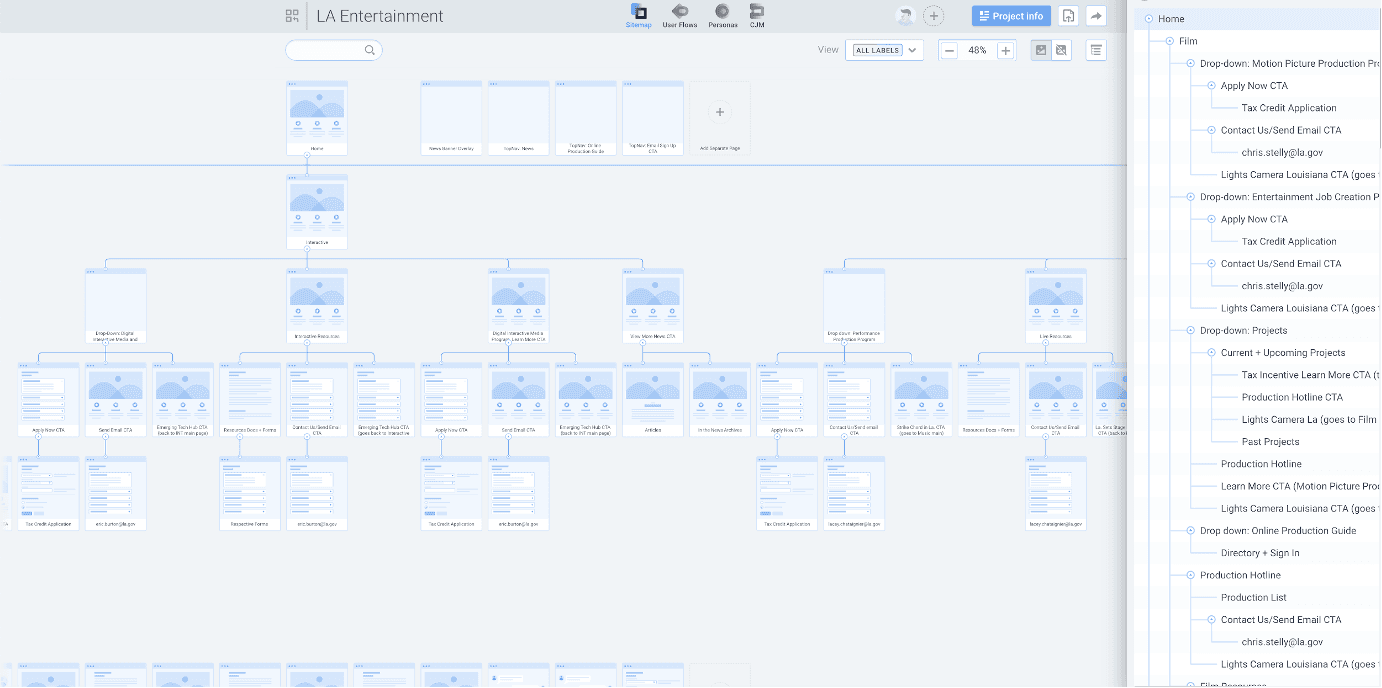Zoom out with the minus button

[949, 50]
